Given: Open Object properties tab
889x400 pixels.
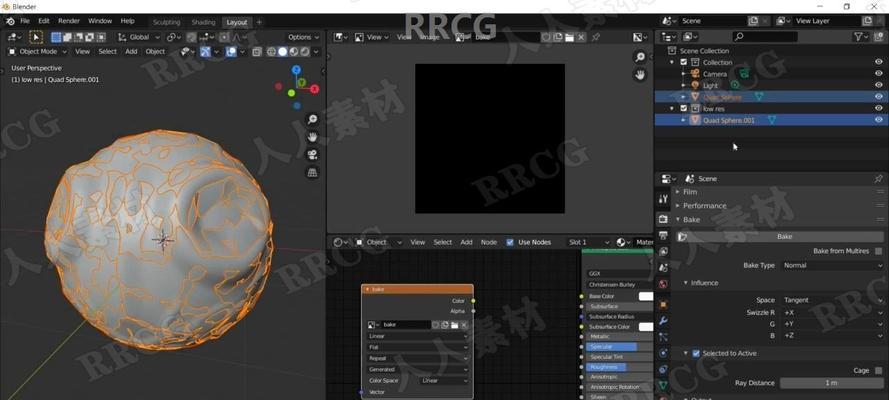Looking at the screenshot, I should pyautogui.click(x=663, y=304).
